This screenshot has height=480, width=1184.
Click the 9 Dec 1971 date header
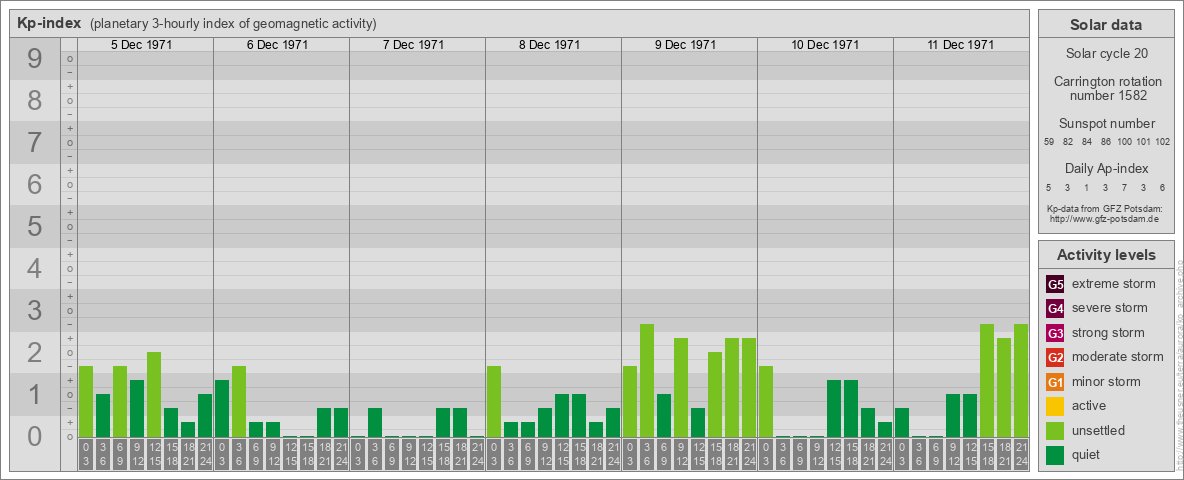point(685,45)
